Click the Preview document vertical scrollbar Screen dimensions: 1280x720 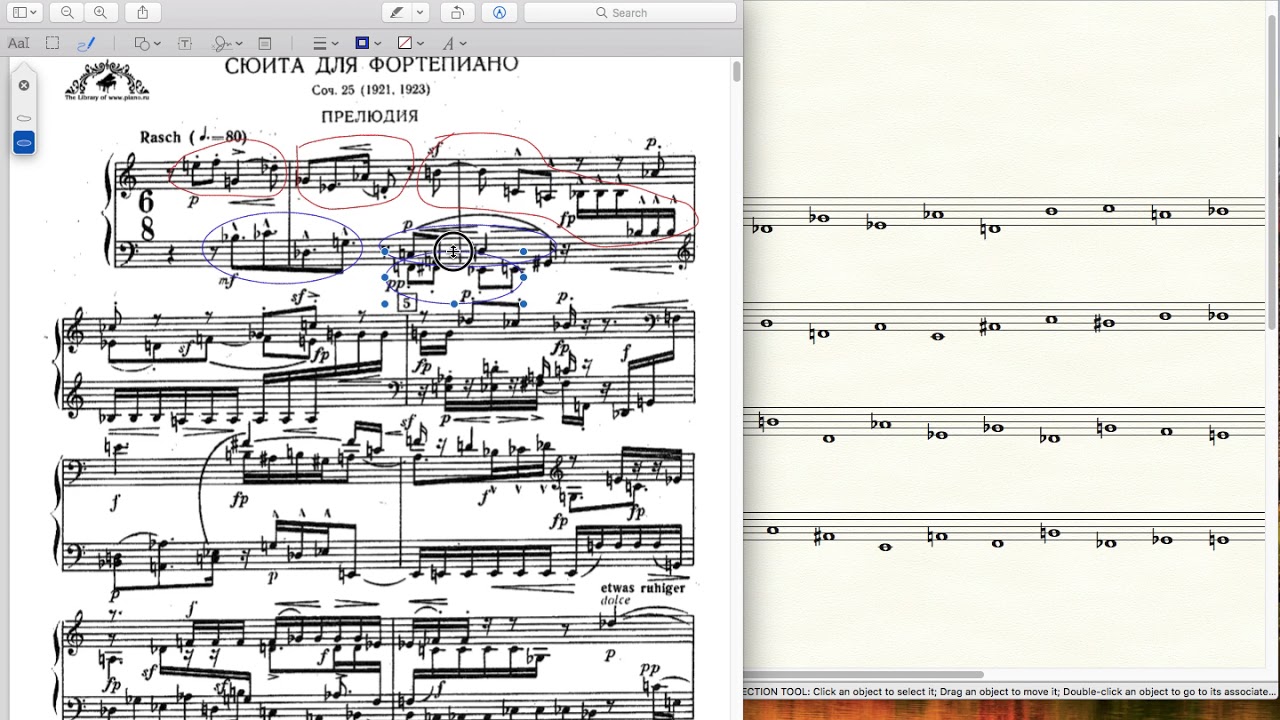click(x=737, y=72)
